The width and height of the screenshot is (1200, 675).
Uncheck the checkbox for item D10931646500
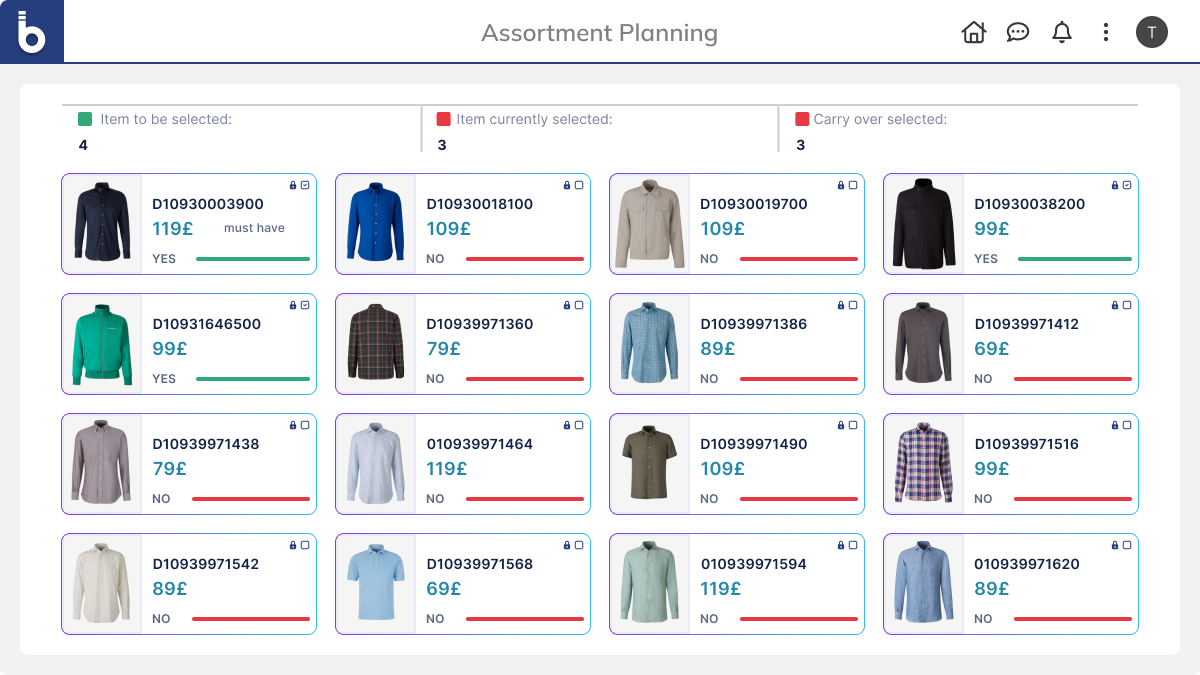coord(305,305)
